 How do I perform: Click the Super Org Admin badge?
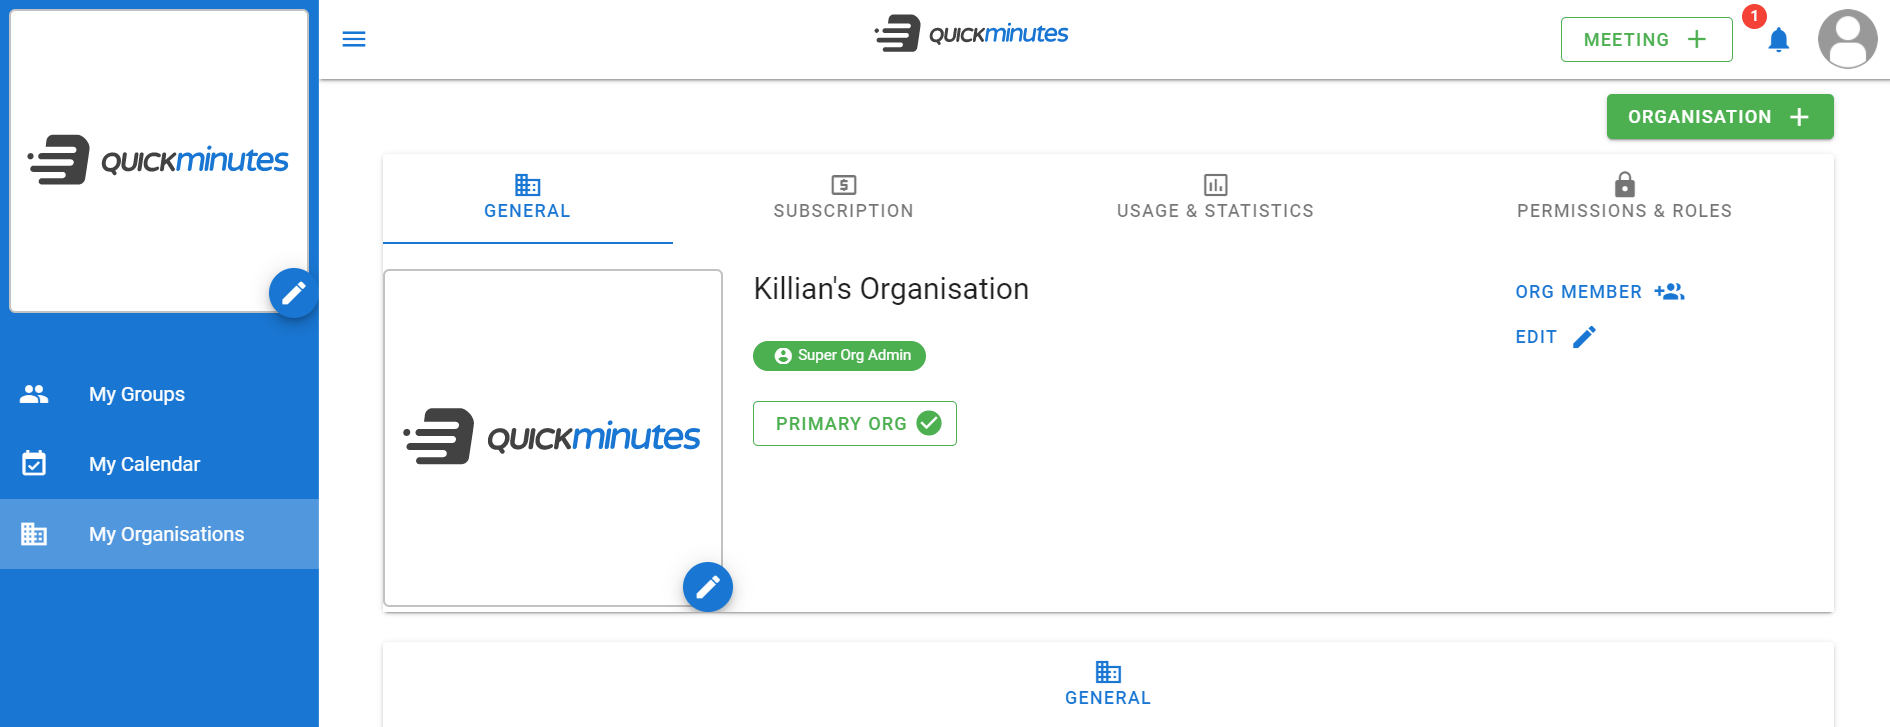839,355
